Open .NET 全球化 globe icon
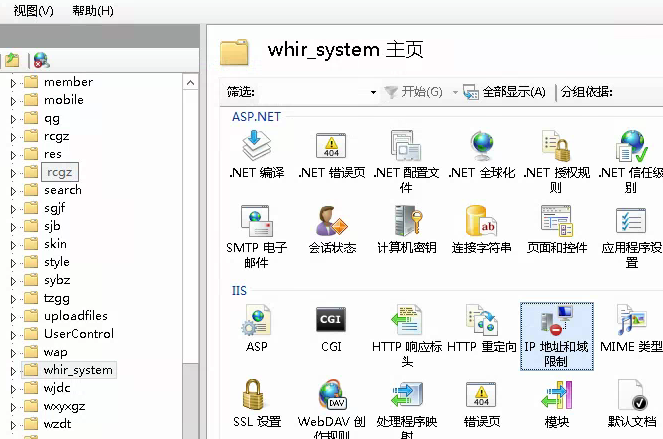 [481, 148]
